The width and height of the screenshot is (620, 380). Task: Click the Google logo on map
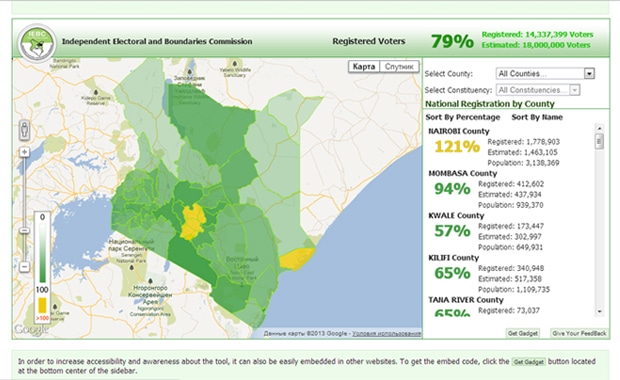click(x=31, y=329)
